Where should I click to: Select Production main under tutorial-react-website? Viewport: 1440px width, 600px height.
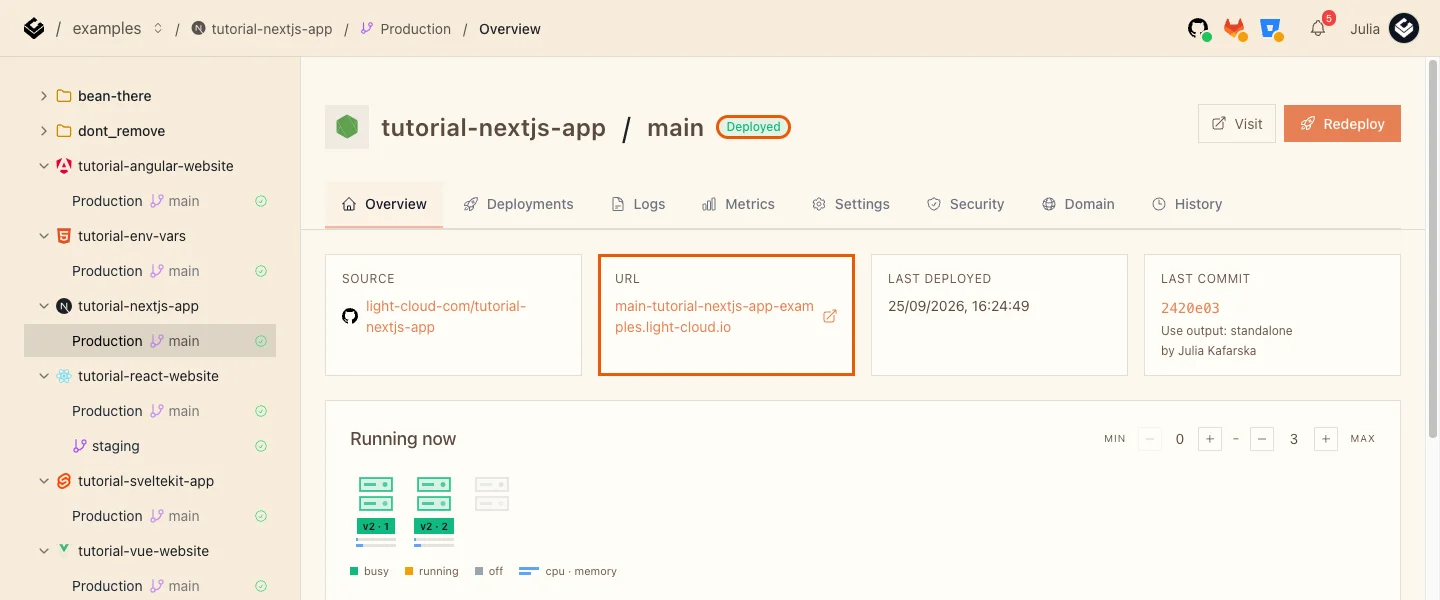click(x=150, y=411)
